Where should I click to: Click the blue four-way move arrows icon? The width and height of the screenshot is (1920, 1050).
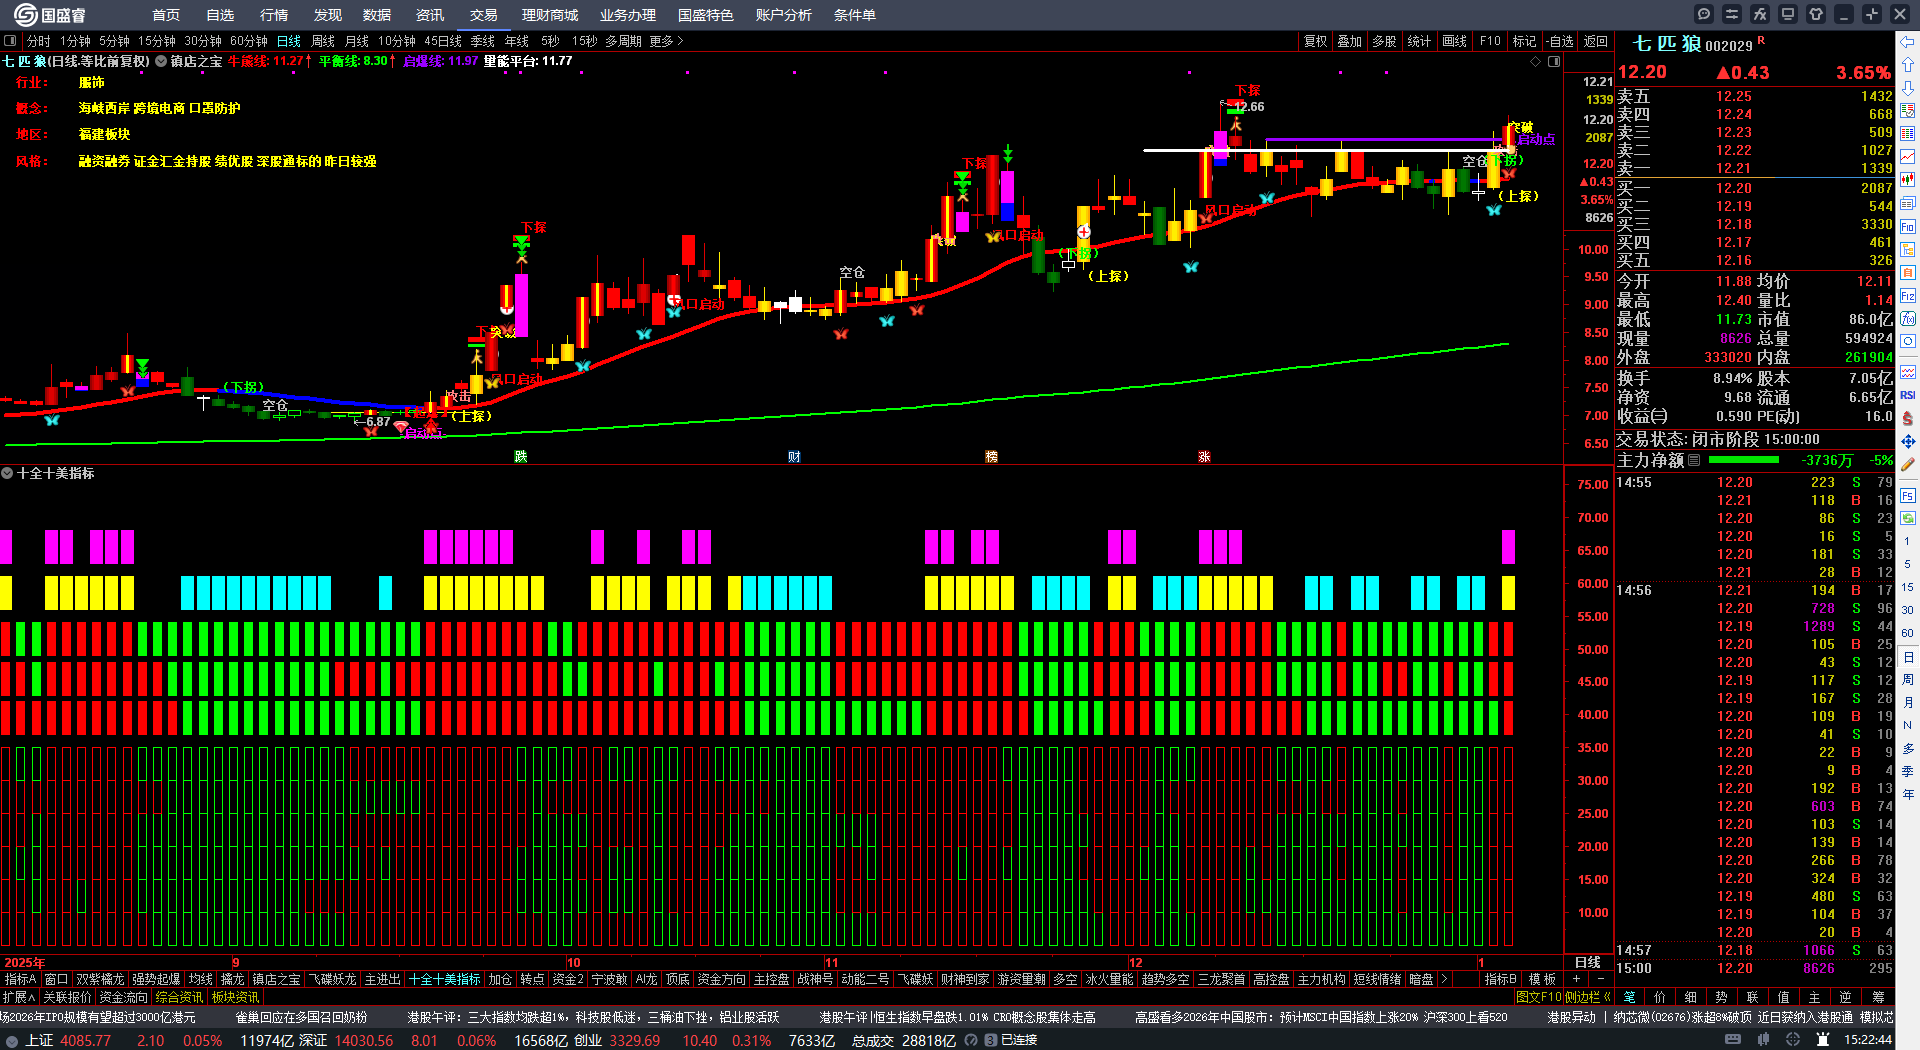point(1908,441)
